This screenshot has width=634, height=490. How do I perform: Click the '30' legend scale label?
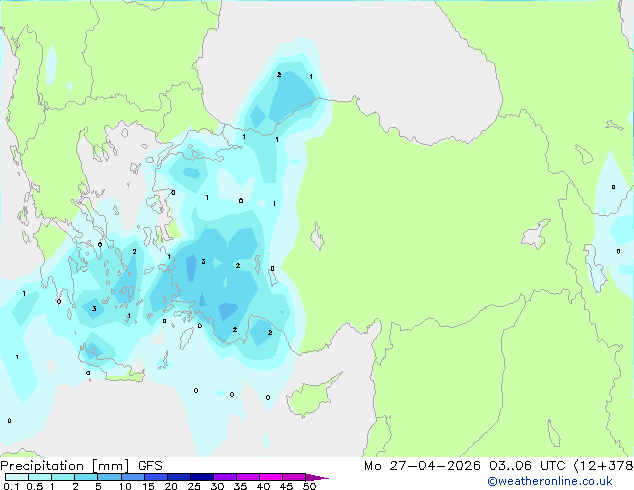[217, 486]
